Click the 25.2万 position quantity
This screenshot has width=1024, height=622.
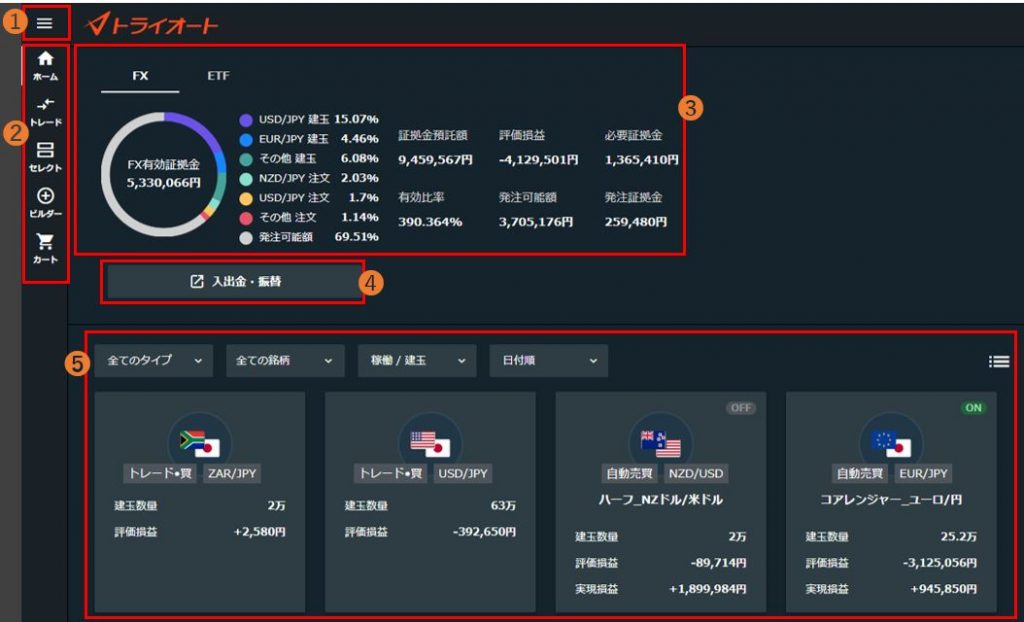click(959, 536)
